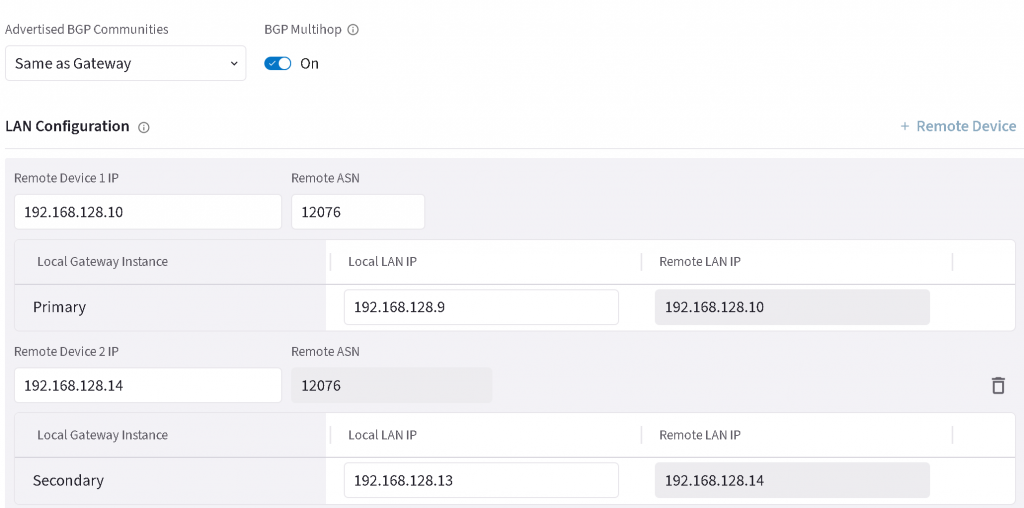Edit Secondary Local LAN IP 192.168.128.13
This screenshot has height=508, width=1024.
480,480
